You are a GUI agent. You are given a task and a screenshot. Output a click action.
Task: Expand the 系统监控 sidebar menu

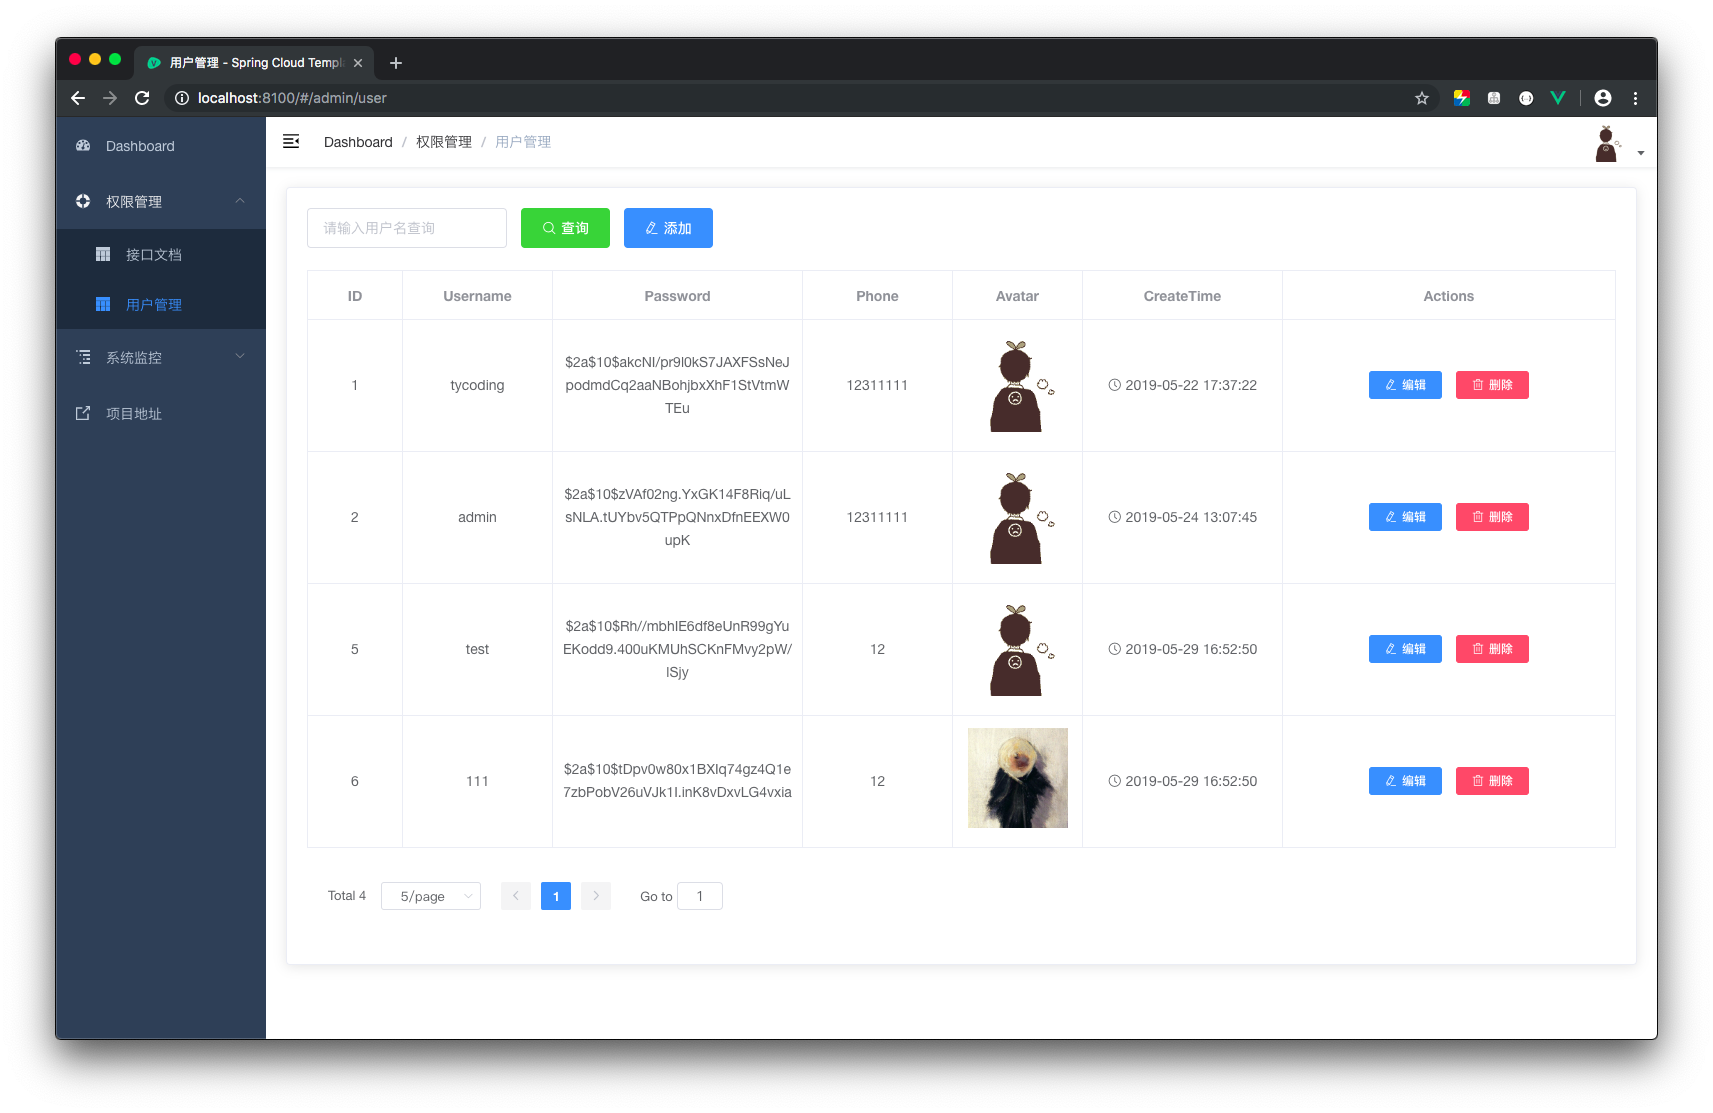pos(161,357)
